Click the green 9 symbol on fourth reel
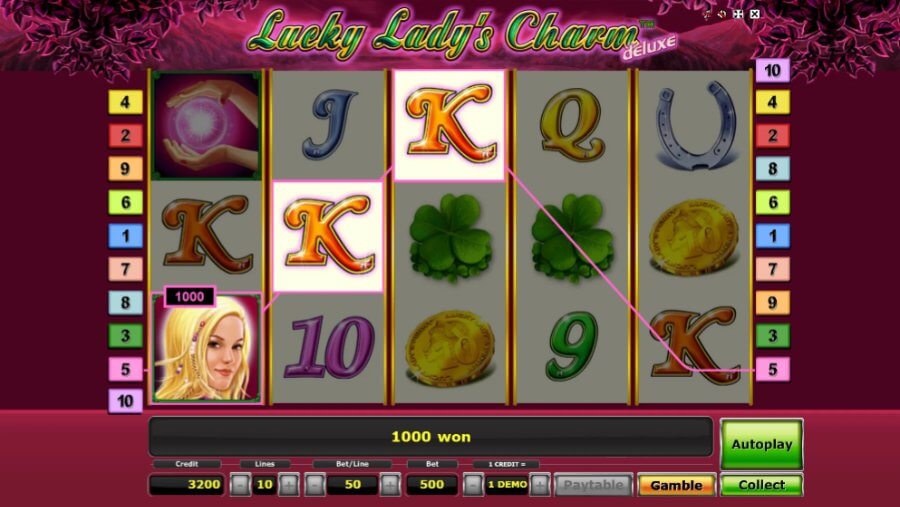The height and width of the screenshot is (507, 900). coord(572,346)
